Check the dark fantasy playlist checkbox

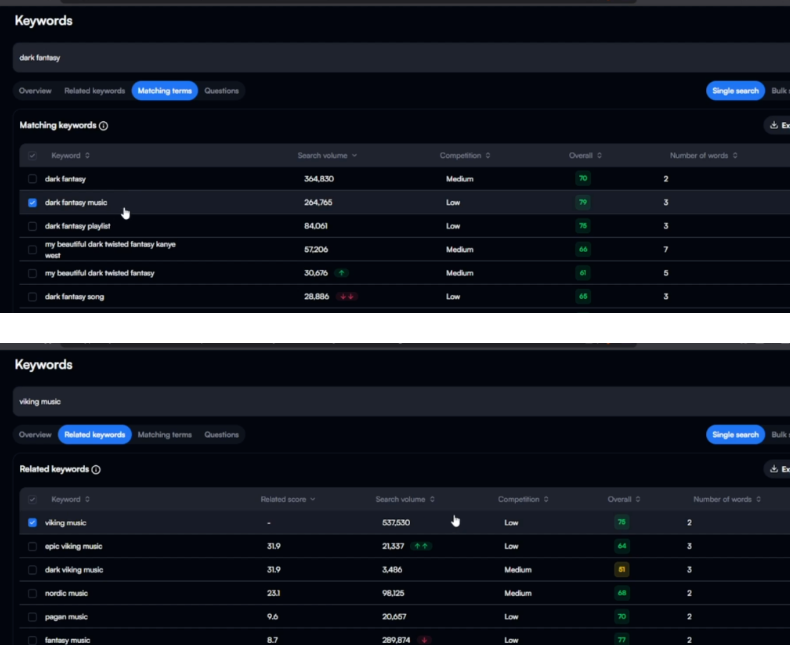[33, 227]
